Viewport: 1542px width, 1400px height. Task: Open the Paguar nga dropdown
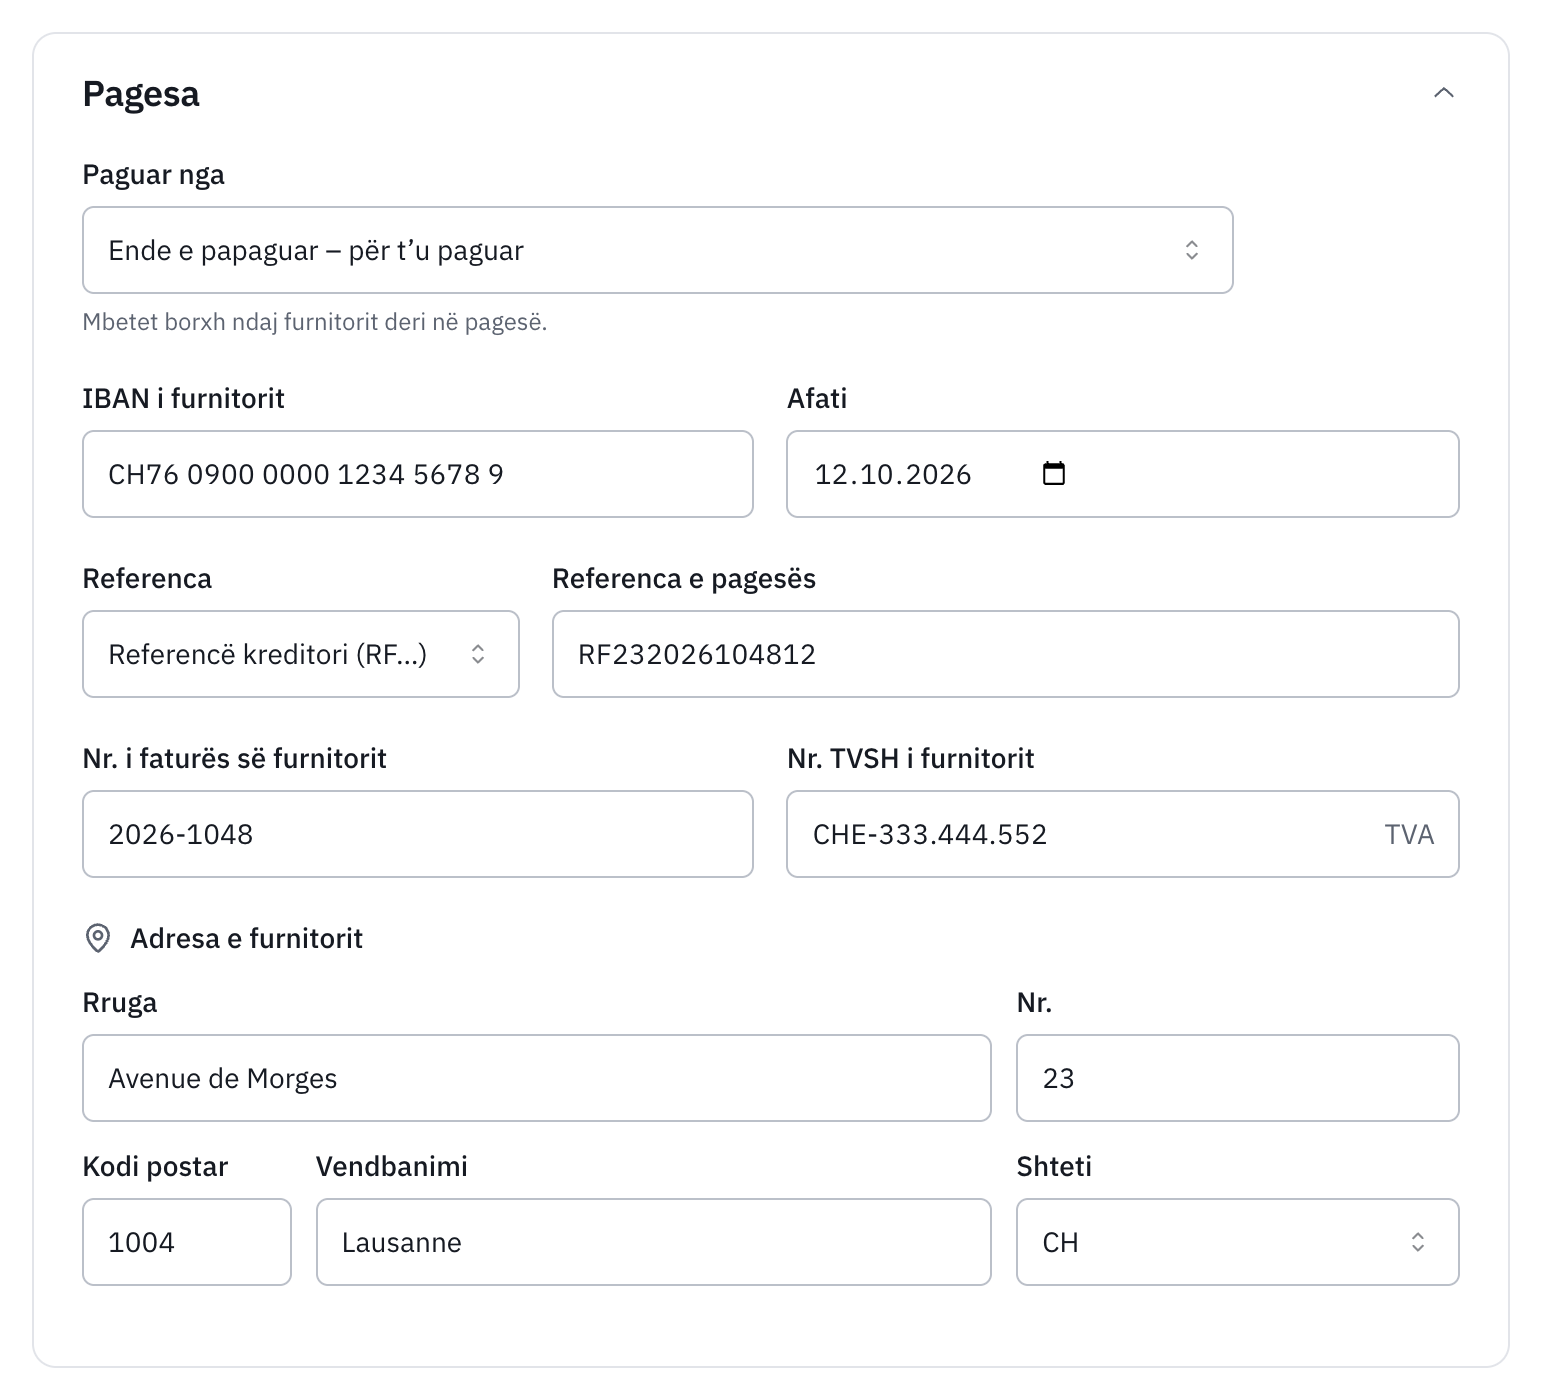657,250
